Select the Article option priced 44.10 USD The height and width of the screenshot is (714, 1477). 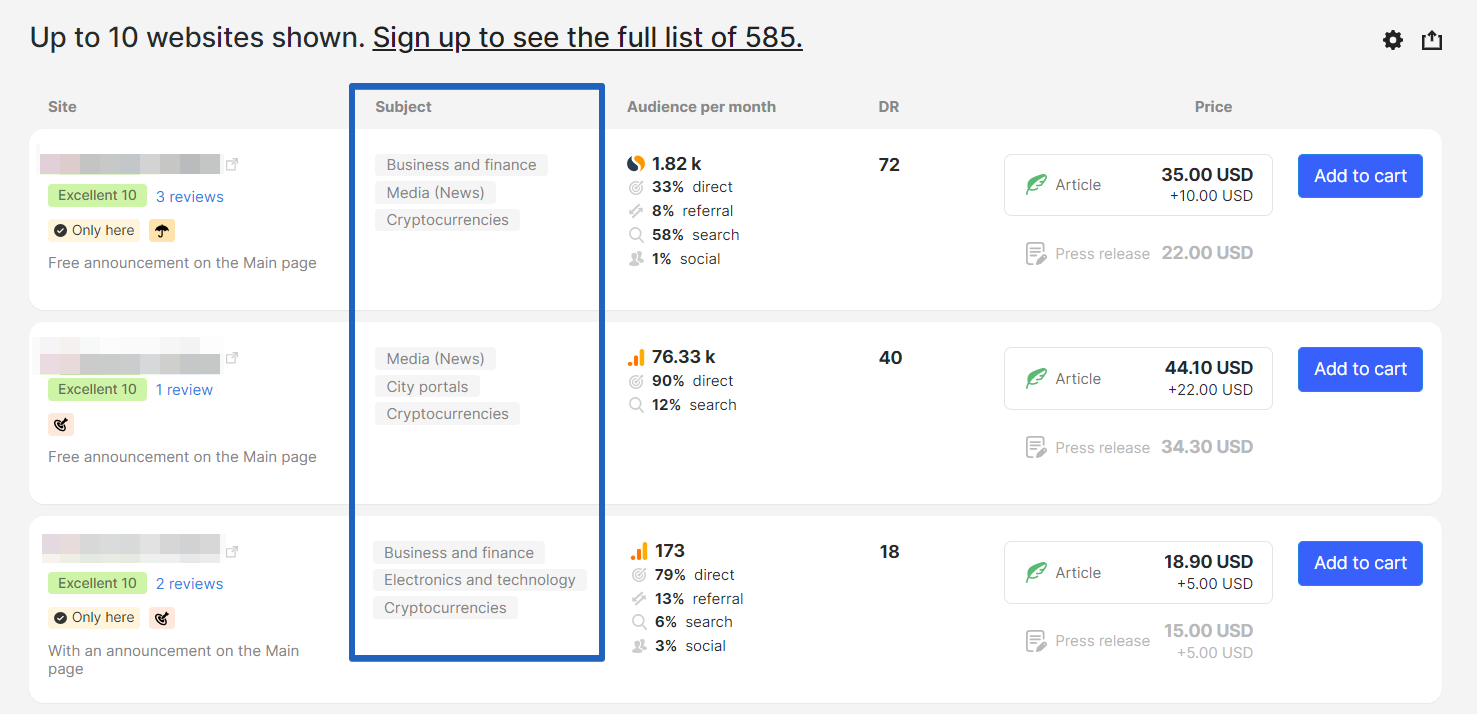[1138, 379]
